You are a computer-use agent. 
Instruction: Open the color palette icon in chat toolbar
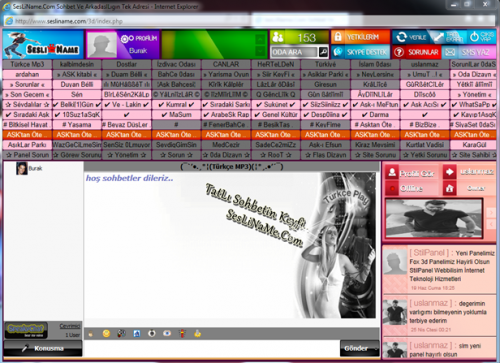coord(121,333)
